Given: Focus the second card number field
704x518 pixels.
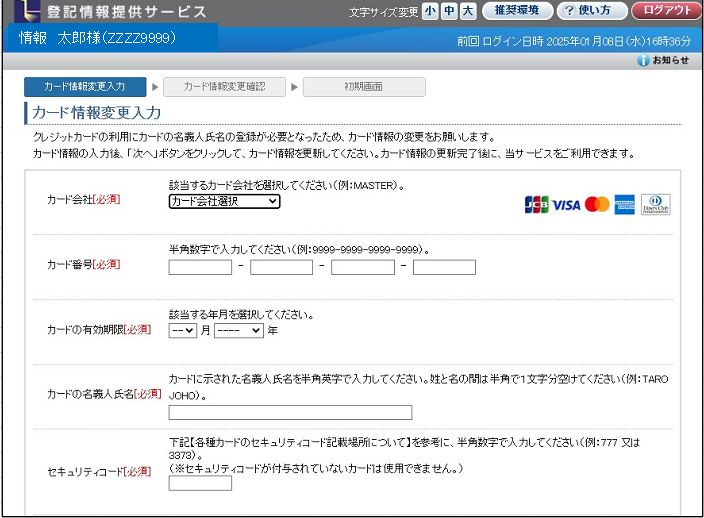Looking at the screenshot, I should [282, 267].
